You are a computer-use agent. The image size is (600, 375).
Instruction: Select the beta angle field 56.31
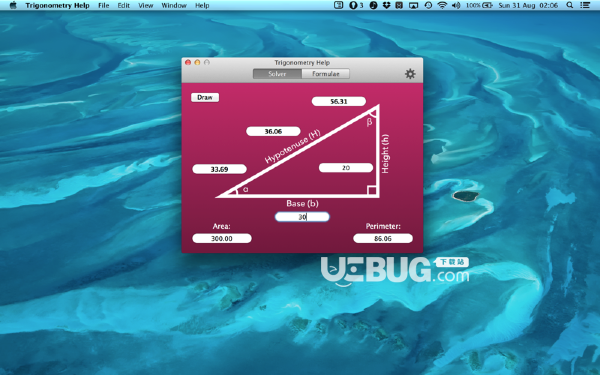[x=339, y=101]
